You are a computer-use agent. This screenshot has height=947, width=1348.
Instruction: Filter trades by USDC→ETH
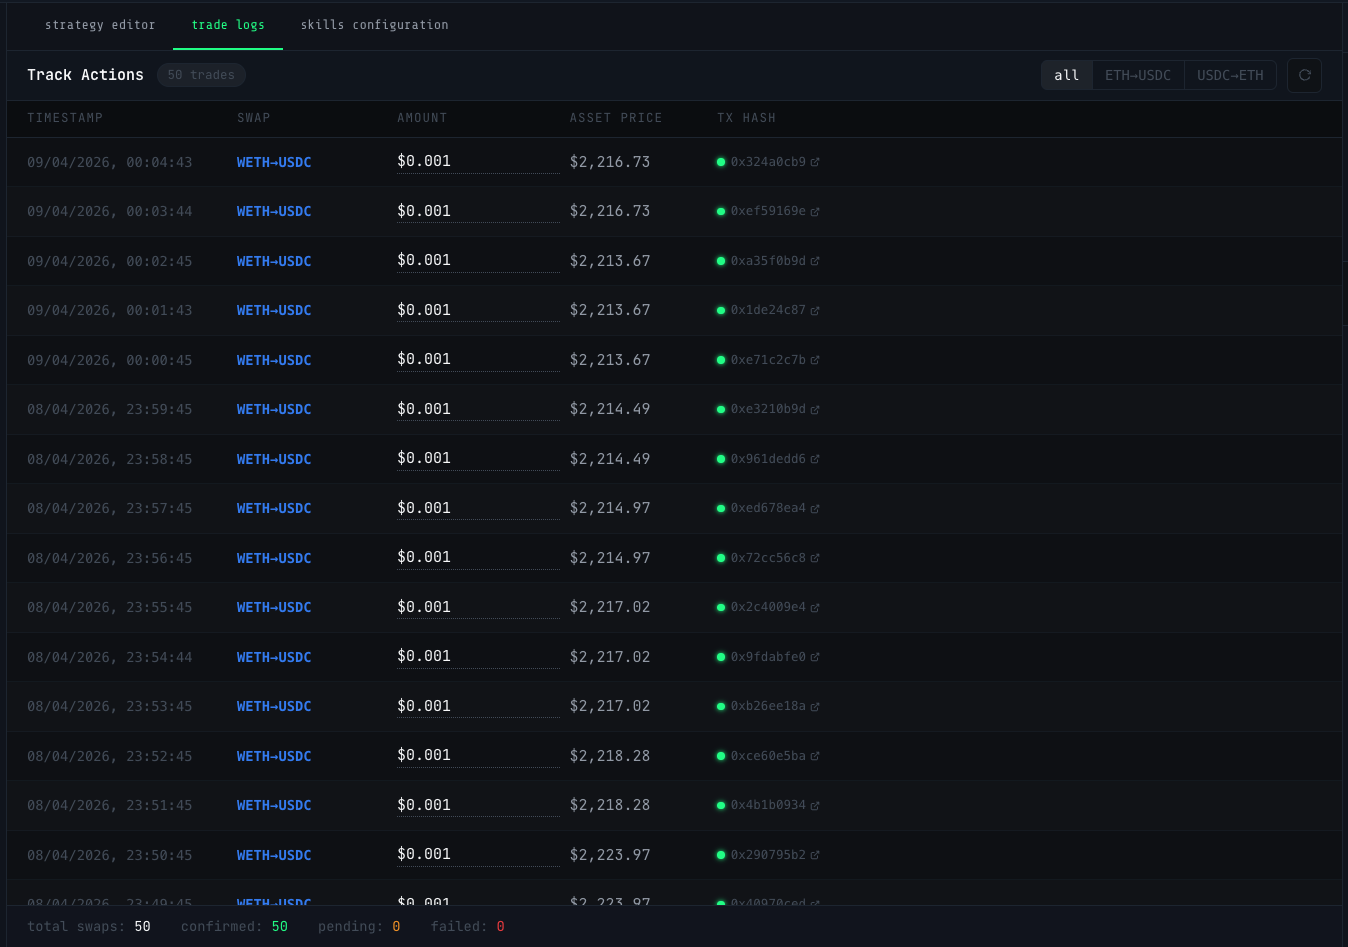(x=1230, y=75)
